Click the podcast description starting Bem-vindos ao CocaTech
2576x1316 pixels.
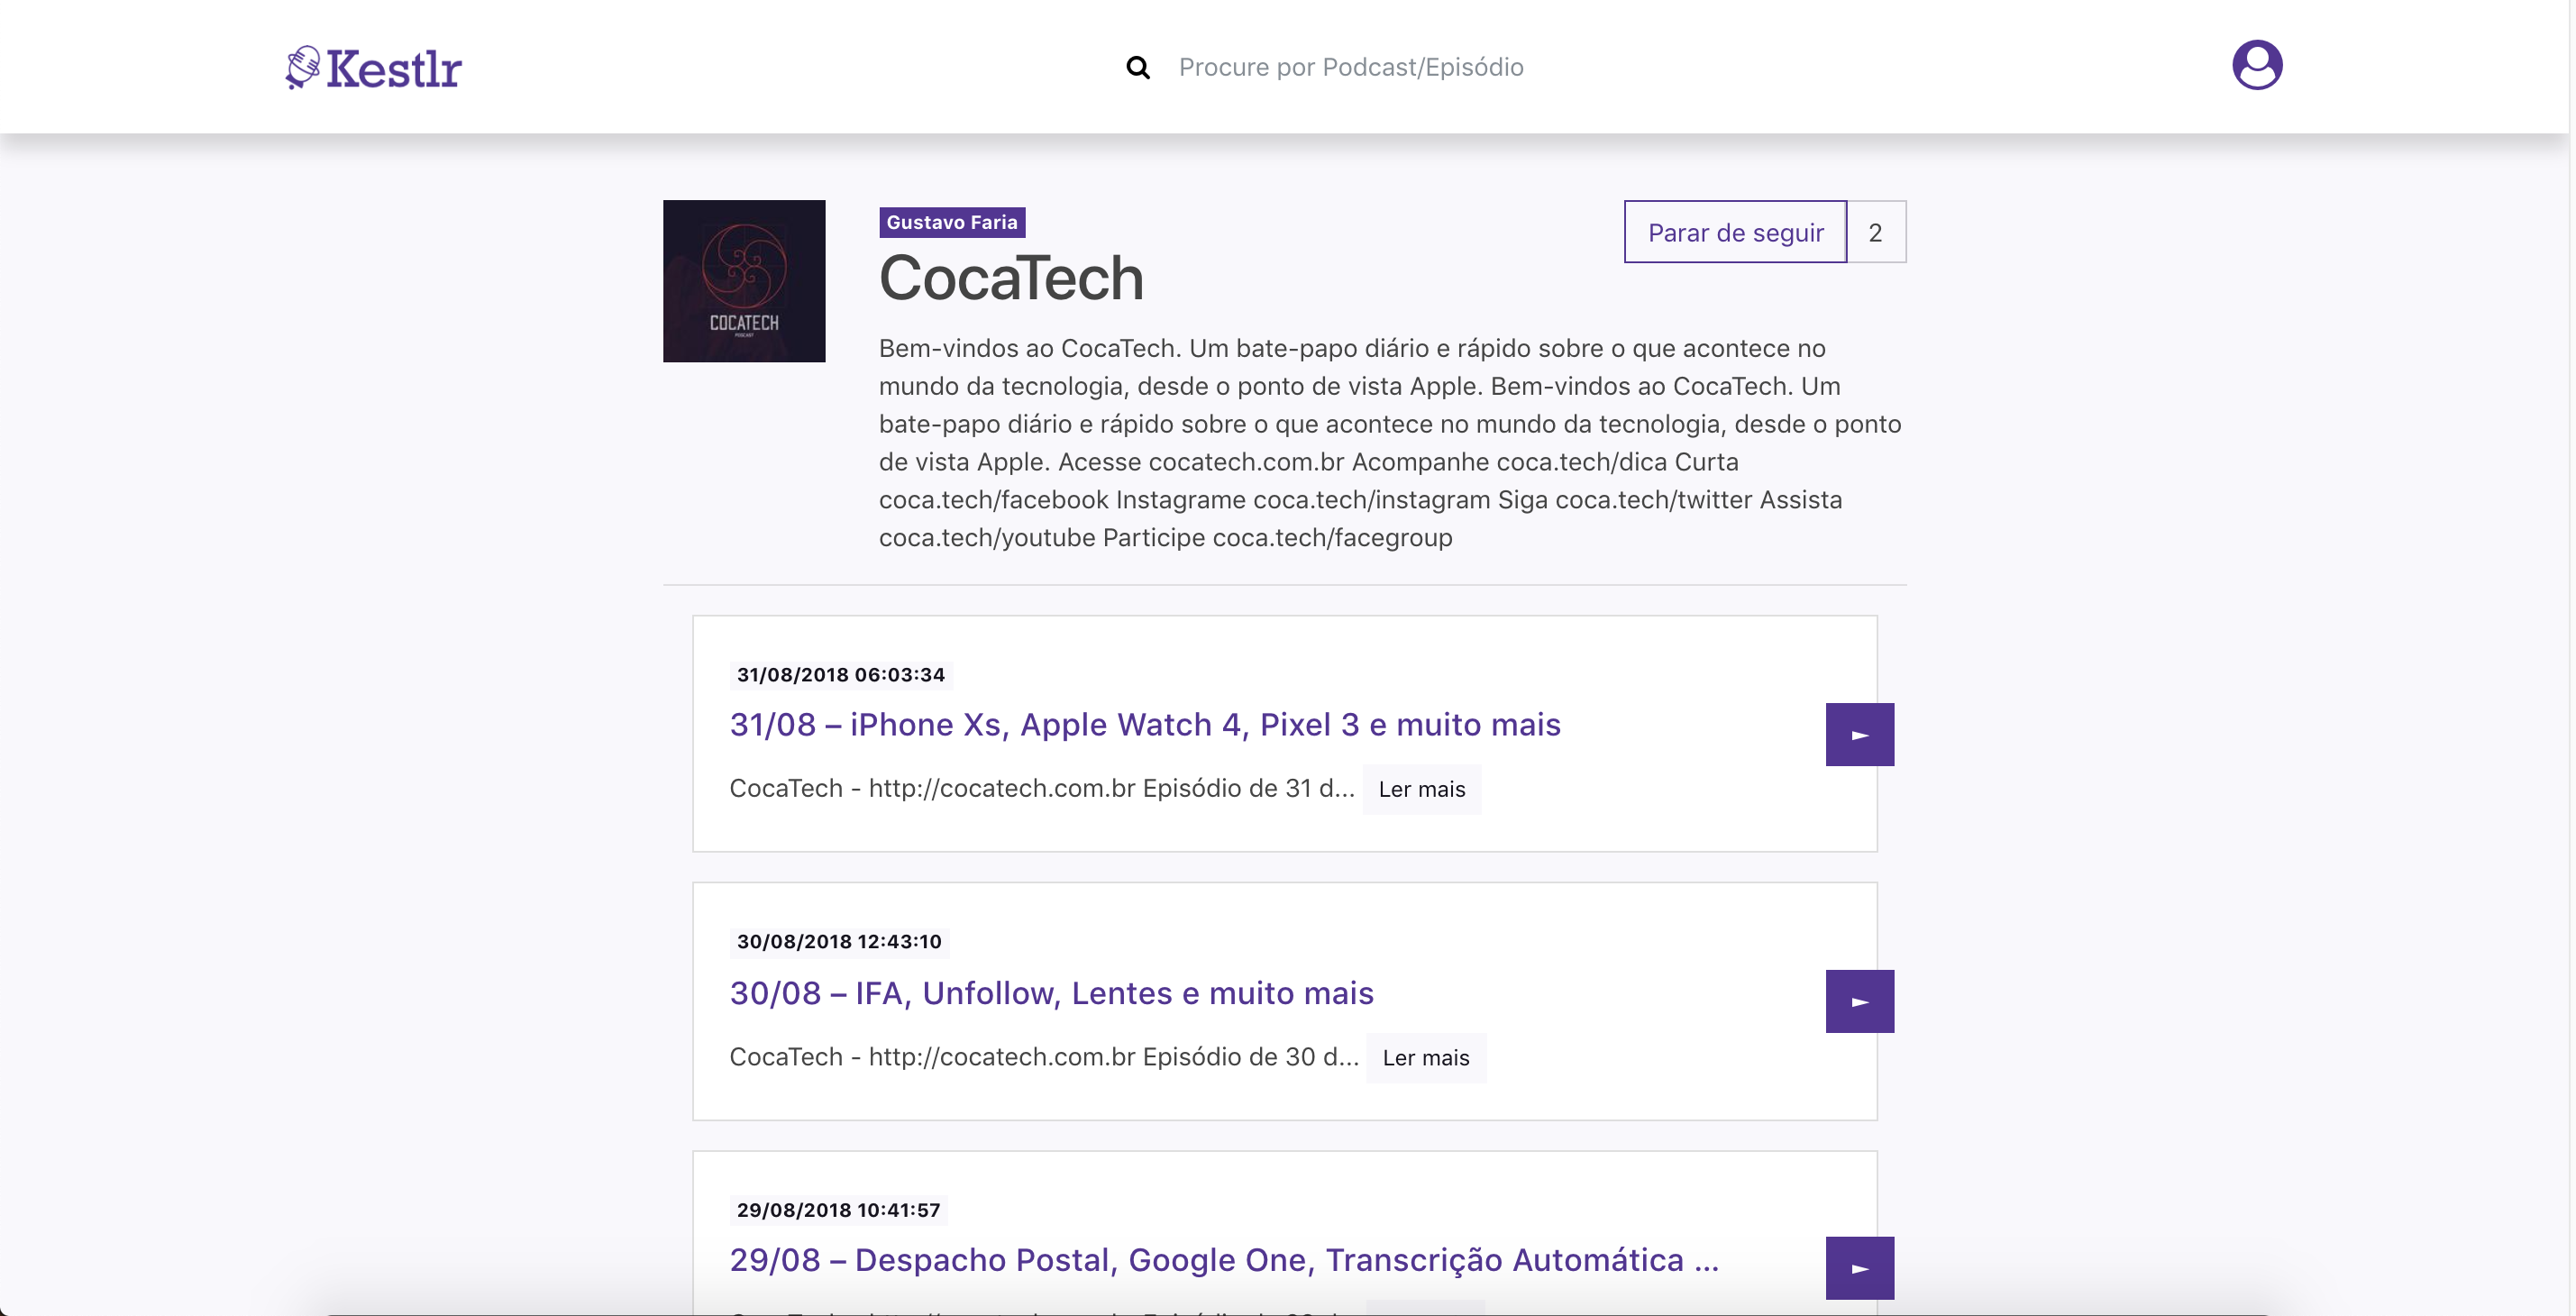point(1391,443)
